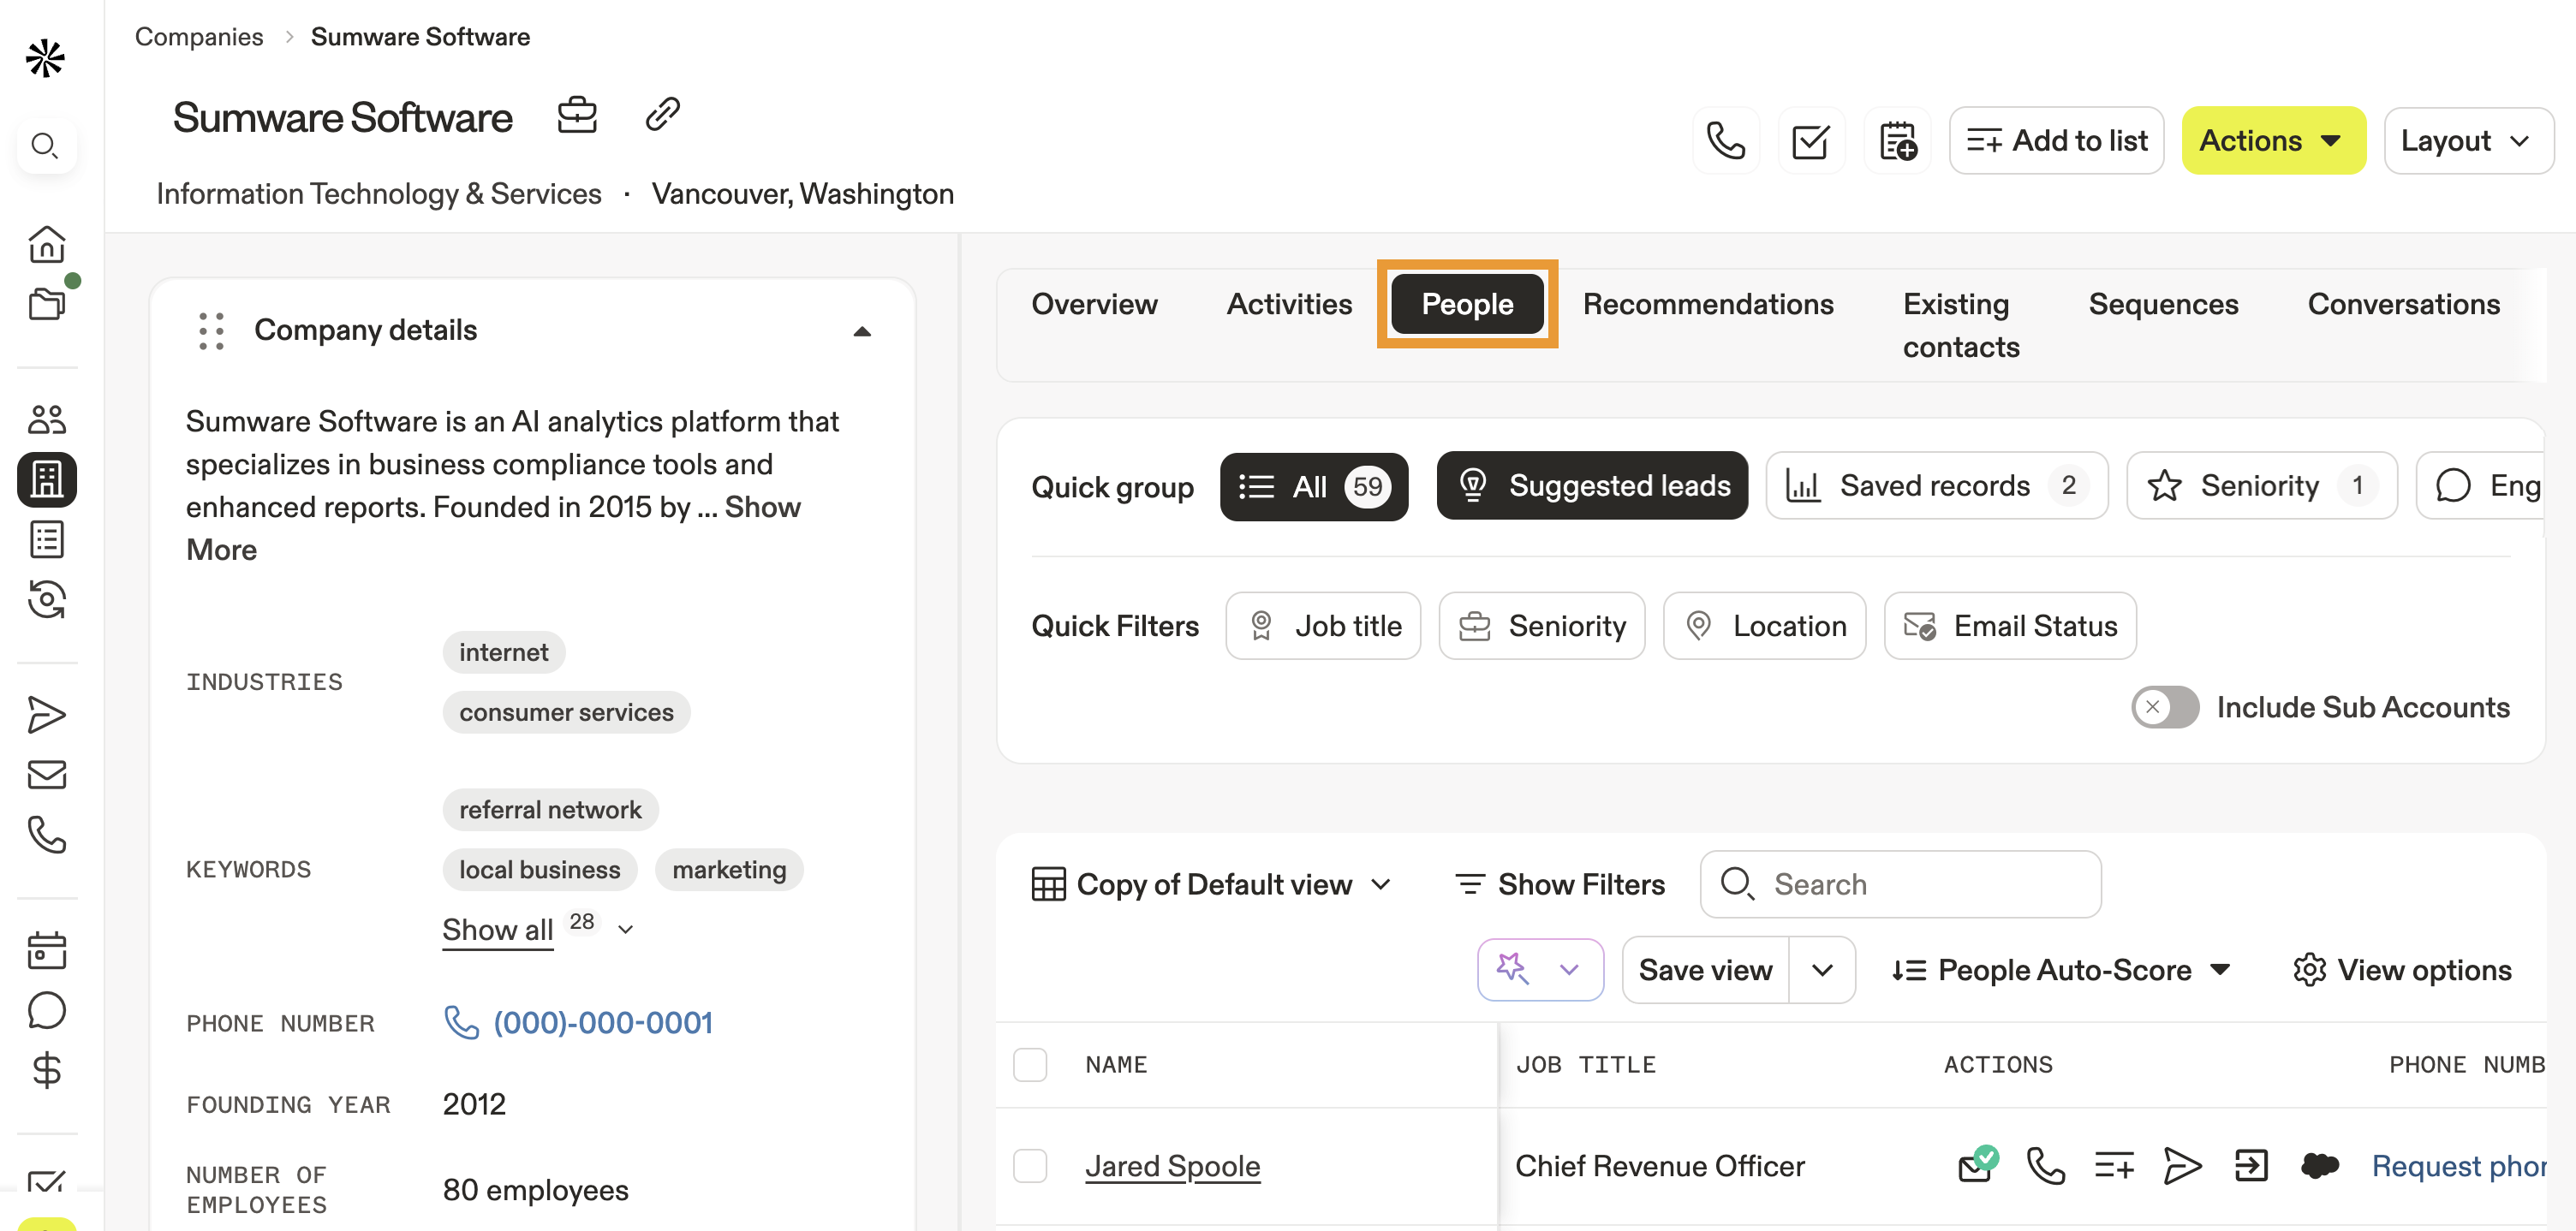The width and height of the screenshot is (2576, 1231).
Task: Switch to the Recommendations tab
Action: click(x=1707, y=304)
